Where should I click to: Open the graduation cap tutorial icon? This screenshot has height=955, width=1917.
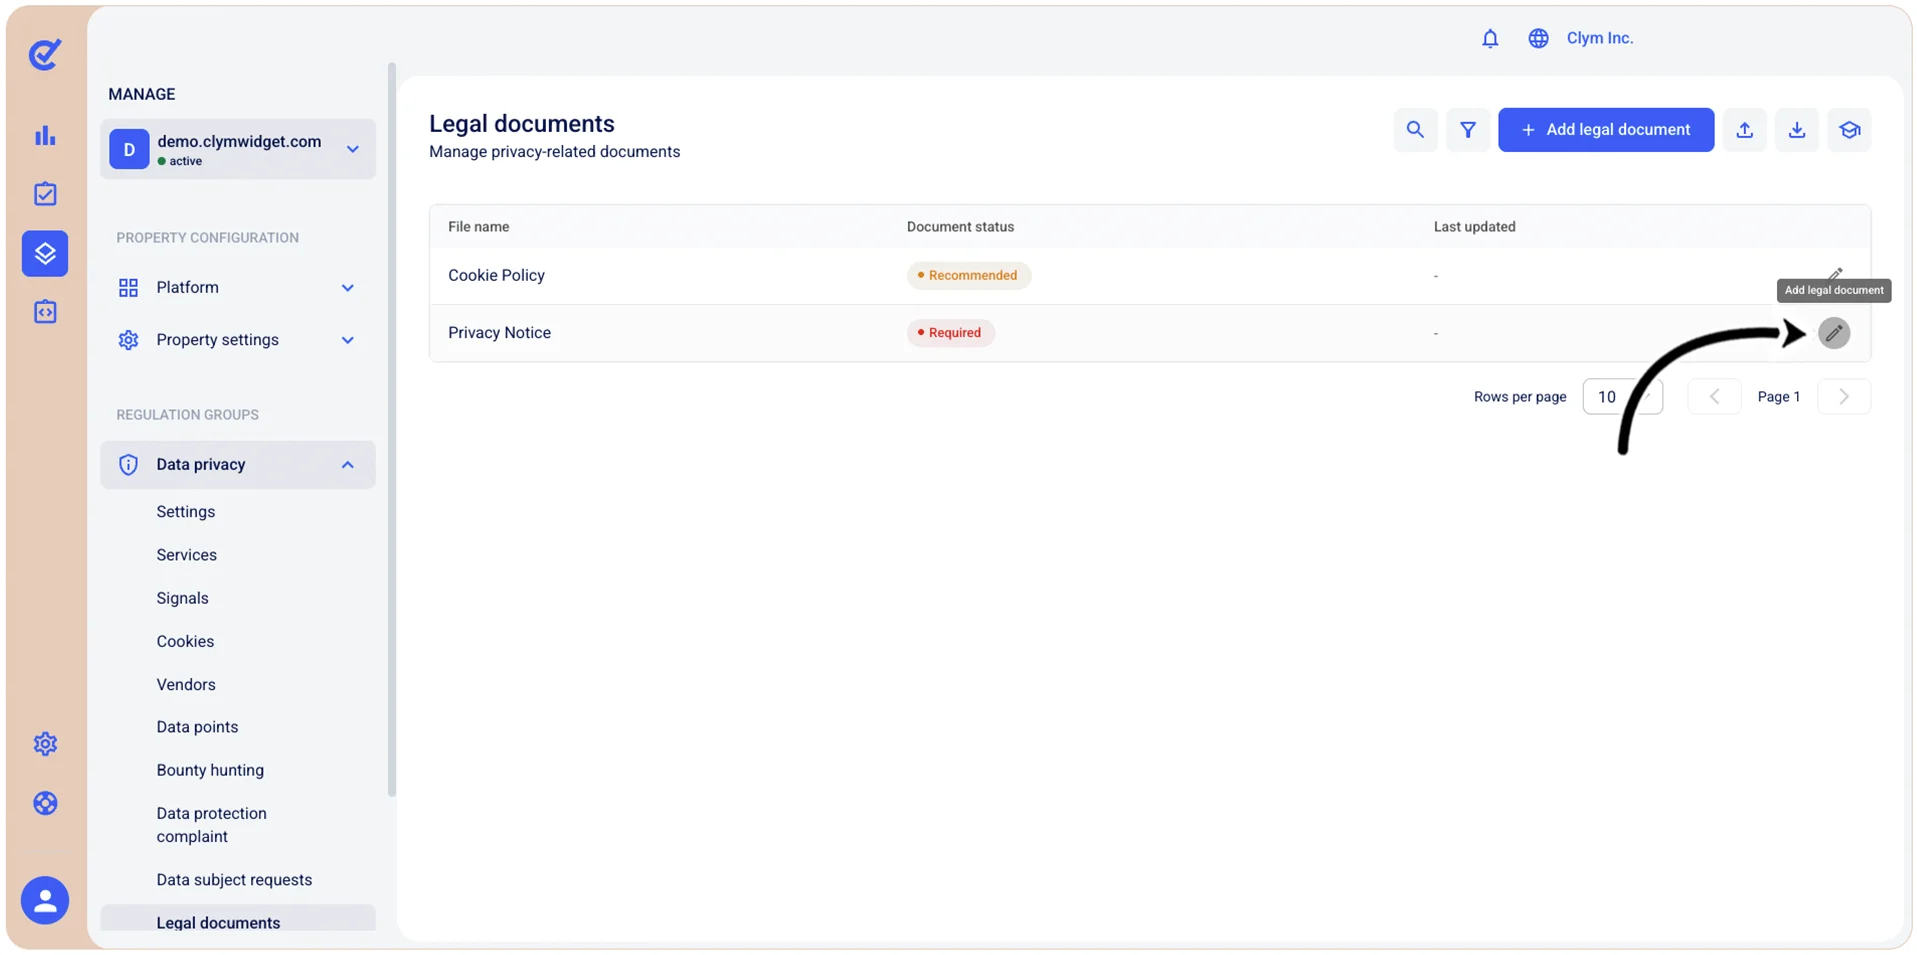pyautogui.click(x=1850, y=130)
